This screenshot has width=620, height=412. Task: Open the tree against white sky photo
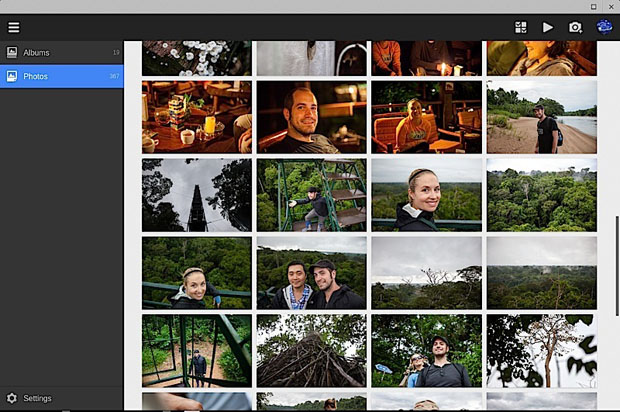(x=542, y=351)
